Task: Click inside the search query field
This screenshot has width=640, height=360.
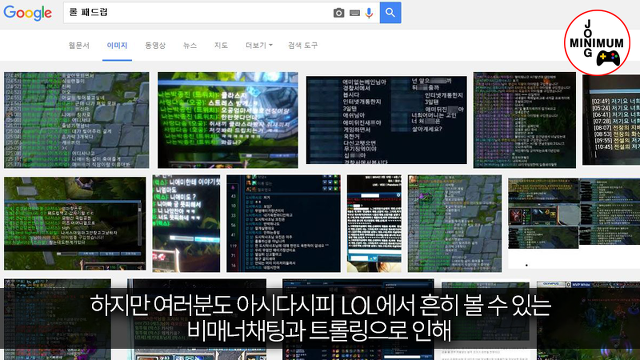Action: pyautogui.click(x=198, y=13)
